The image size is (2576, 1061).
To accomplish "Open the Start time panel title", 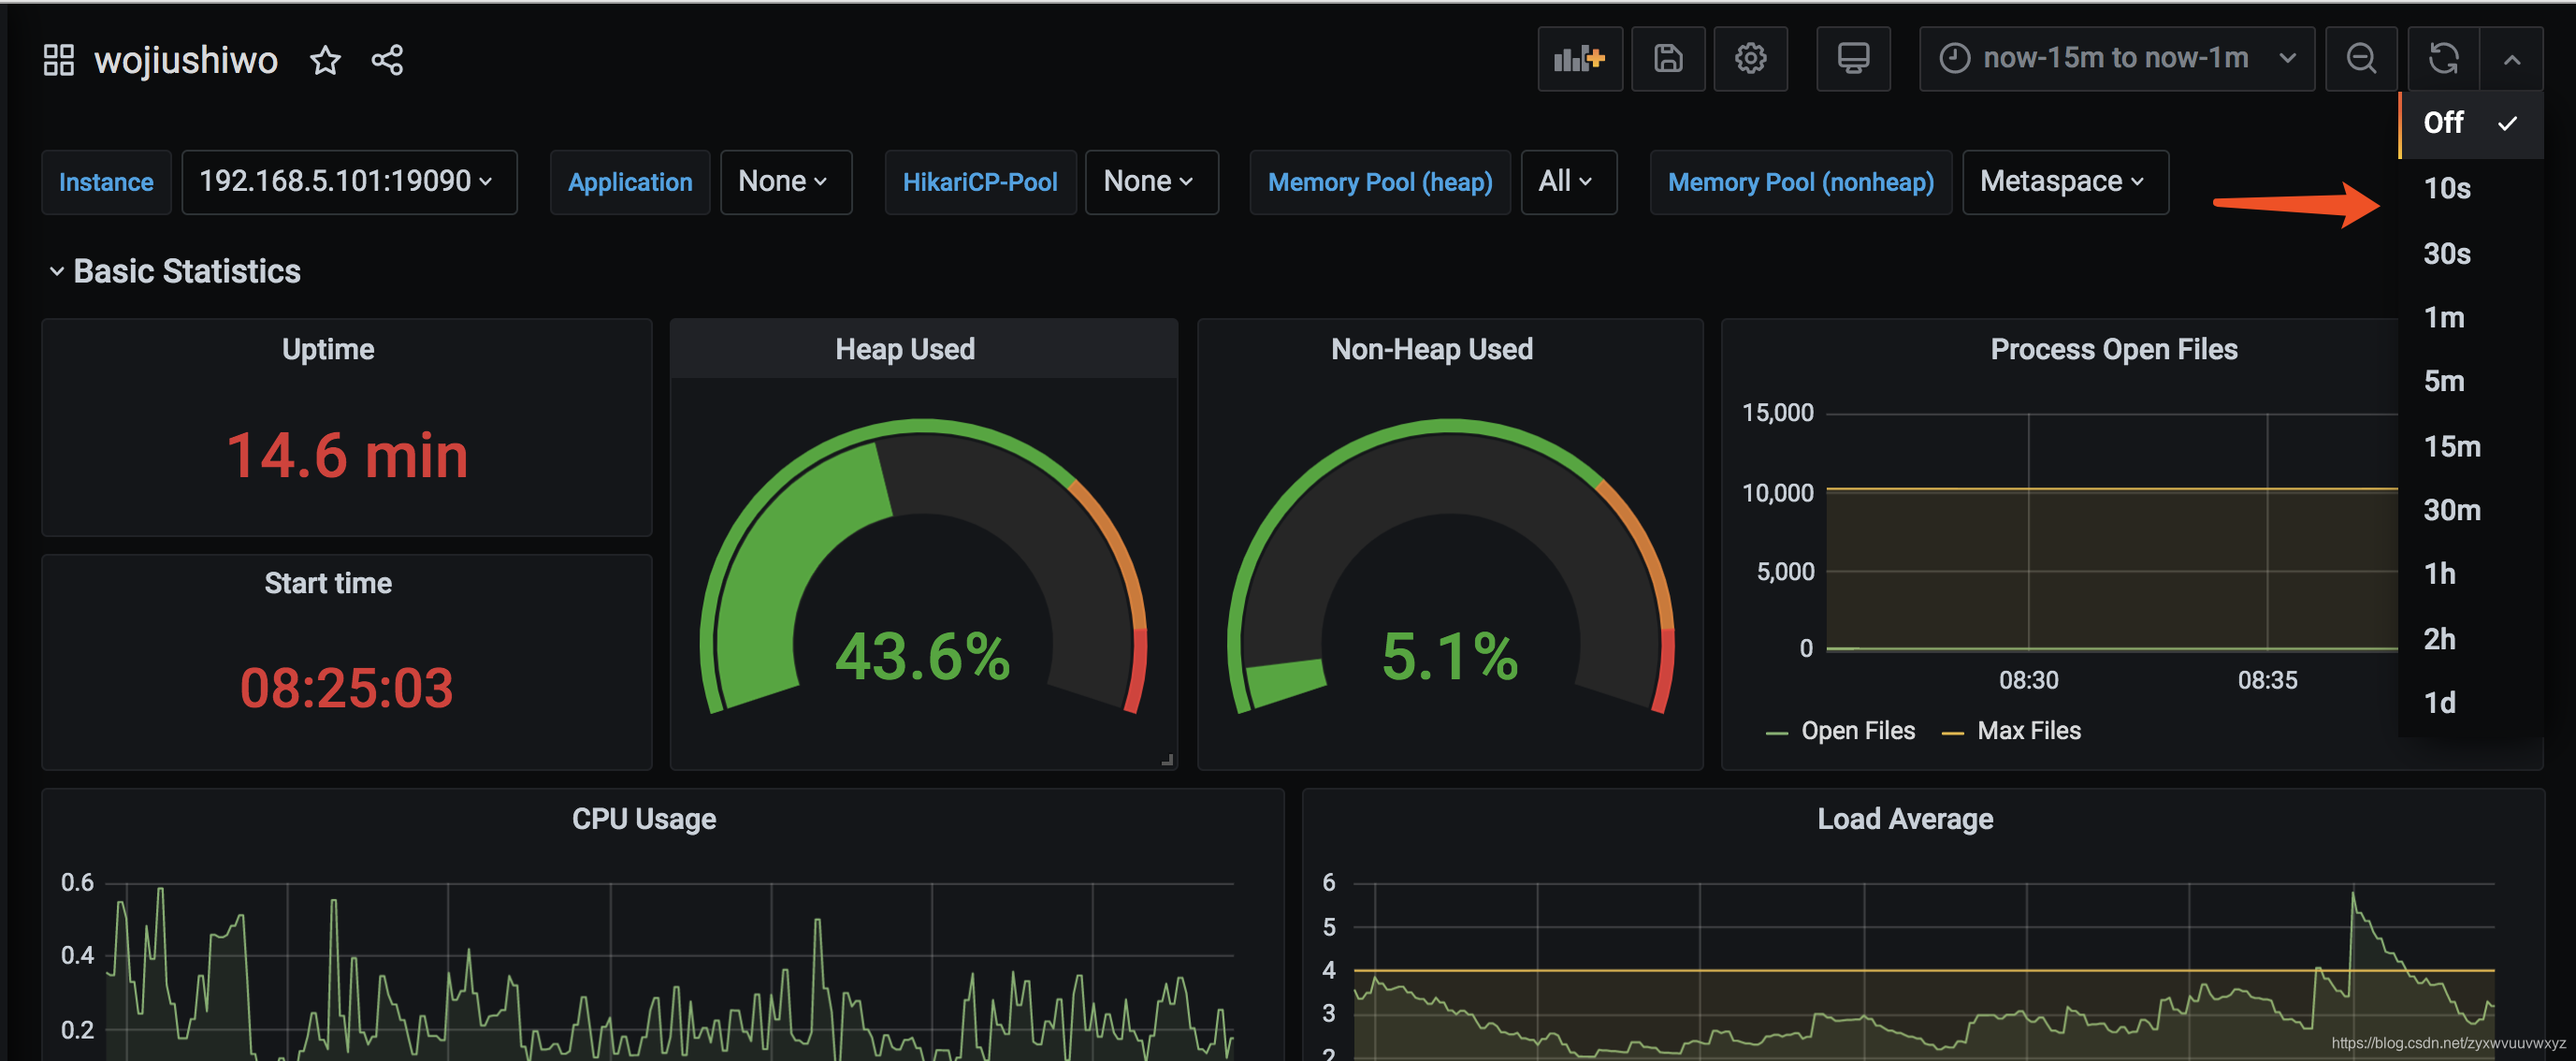I will point(328,583).
